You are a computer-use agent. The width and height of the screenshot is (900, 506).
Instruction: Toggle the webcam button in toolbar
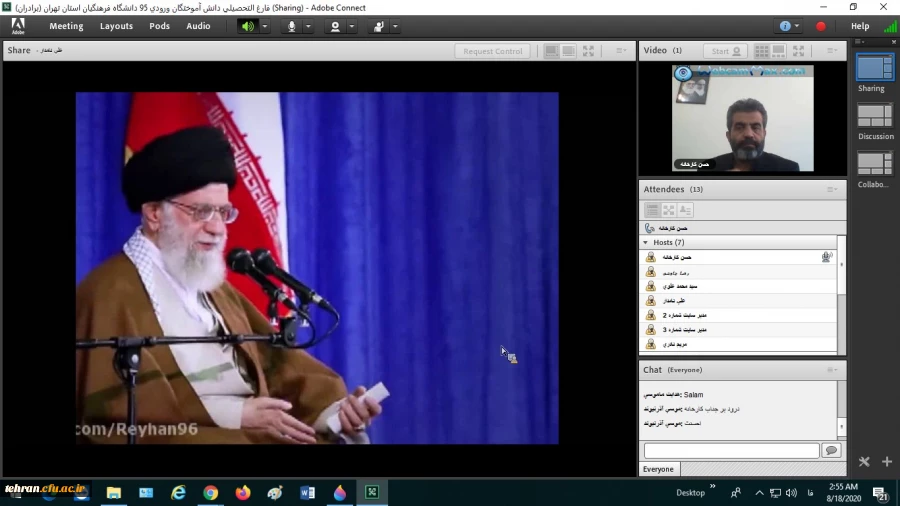(x=335, y=26)
